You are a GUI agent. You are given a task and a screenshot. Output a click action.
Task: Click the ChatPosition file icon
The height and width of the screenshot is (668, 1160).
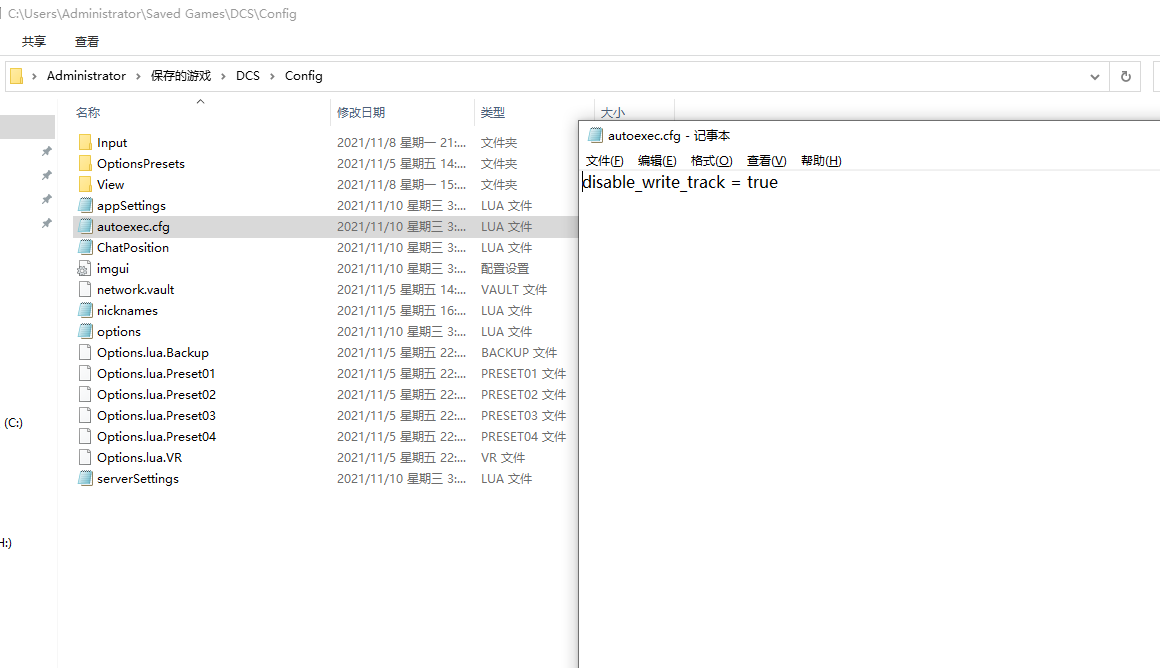coord(85,247)
